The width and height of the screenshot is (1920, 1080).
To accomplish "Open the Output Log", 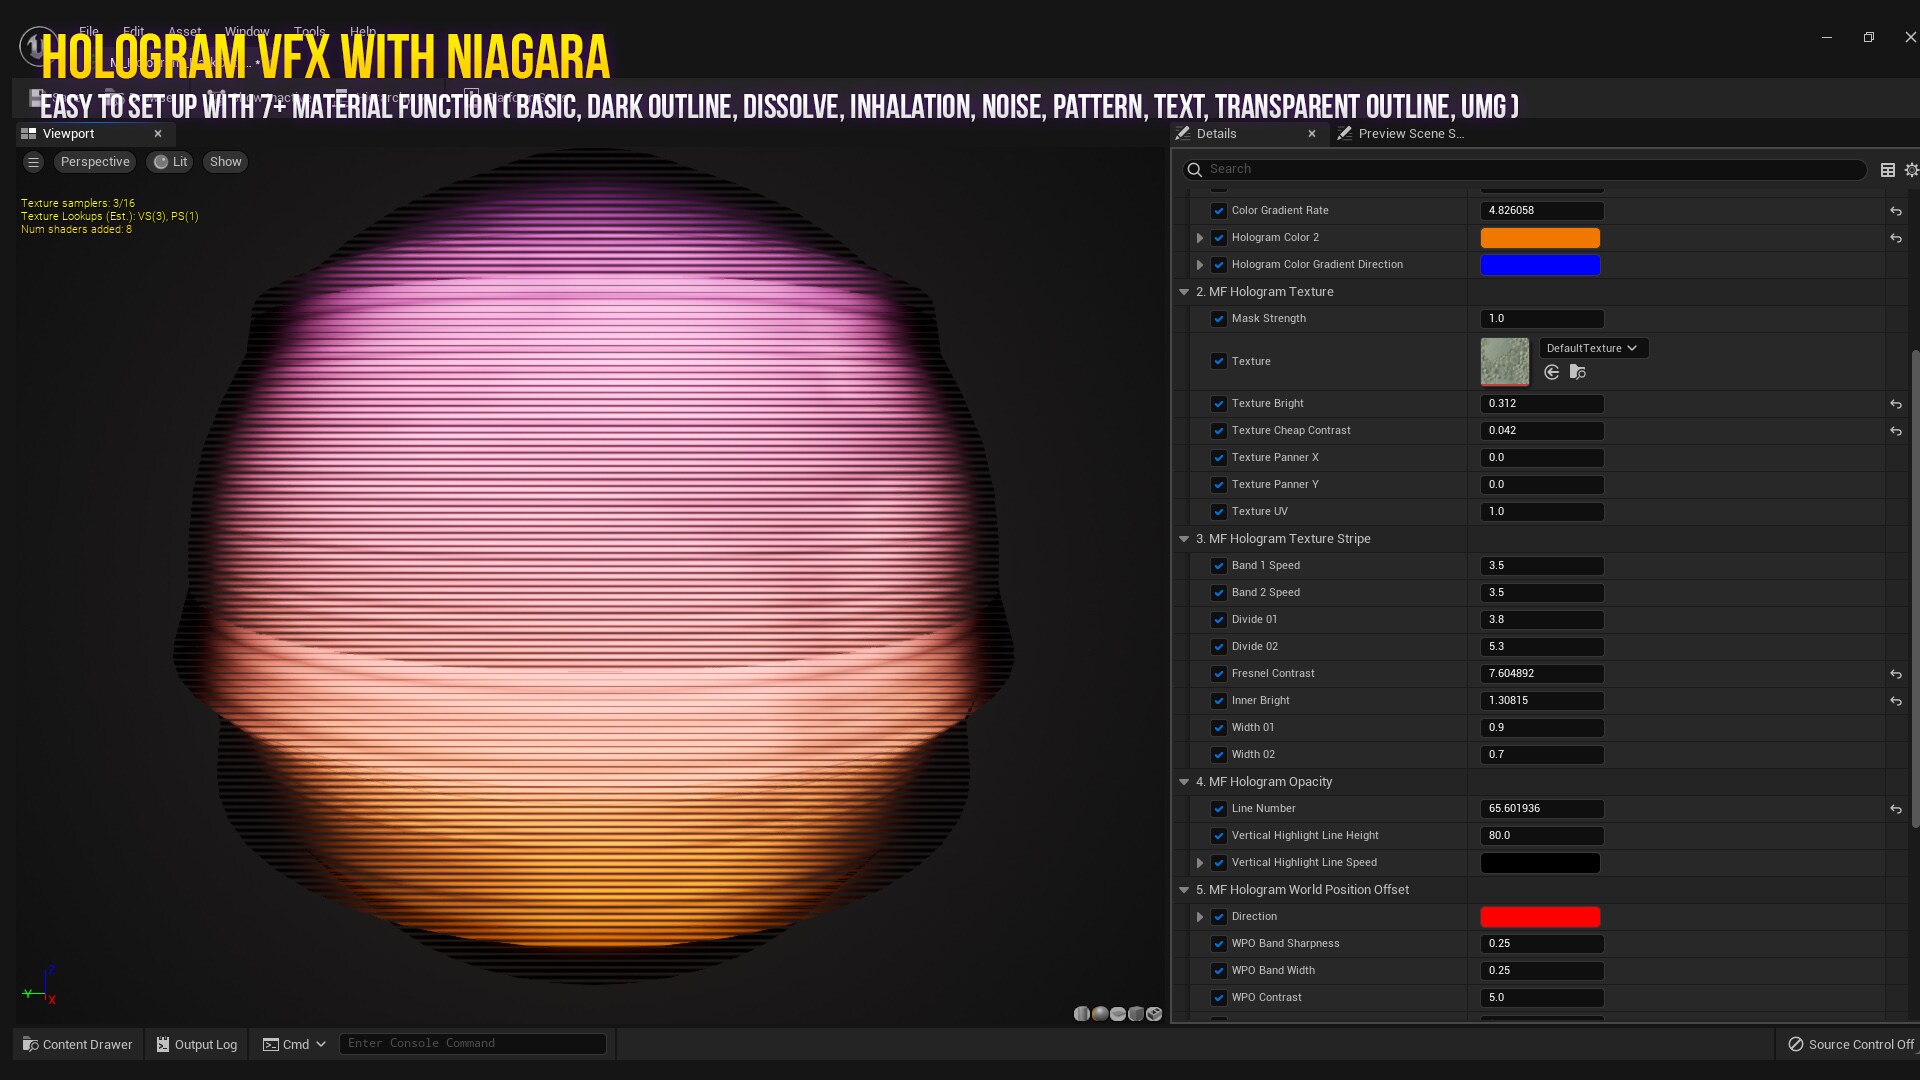I will (197, 1044).
